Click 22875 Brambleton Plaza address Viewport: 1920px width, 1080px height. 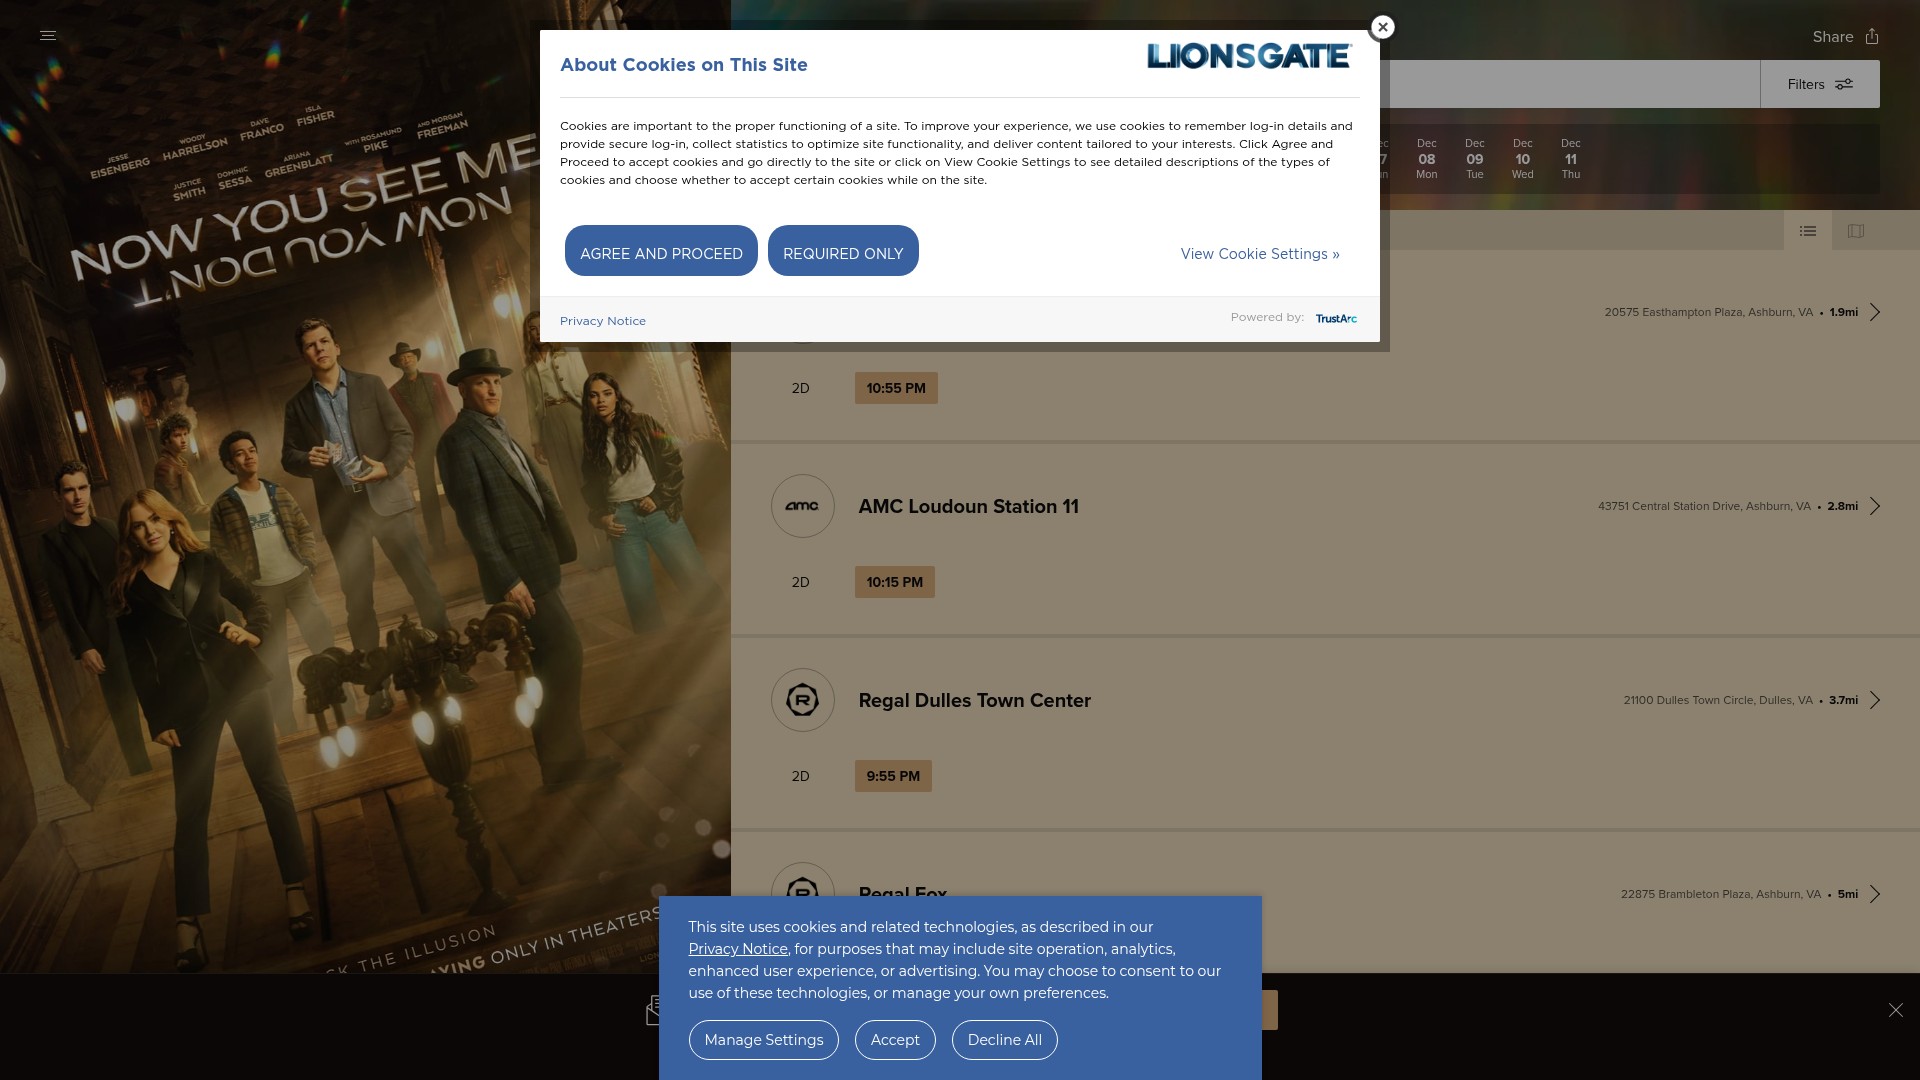(1721, 894)
